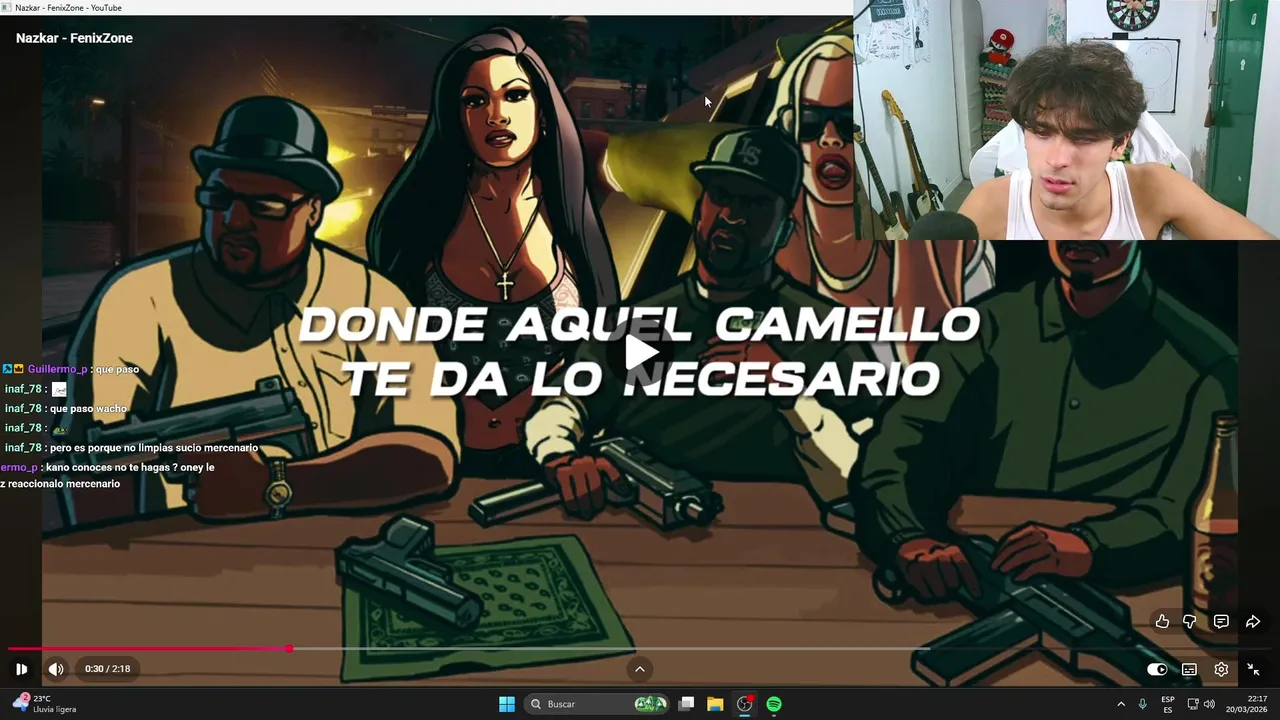The image size is (1280, 720).
Task: Seek using the red progress bar
Action: pos(148,648)
